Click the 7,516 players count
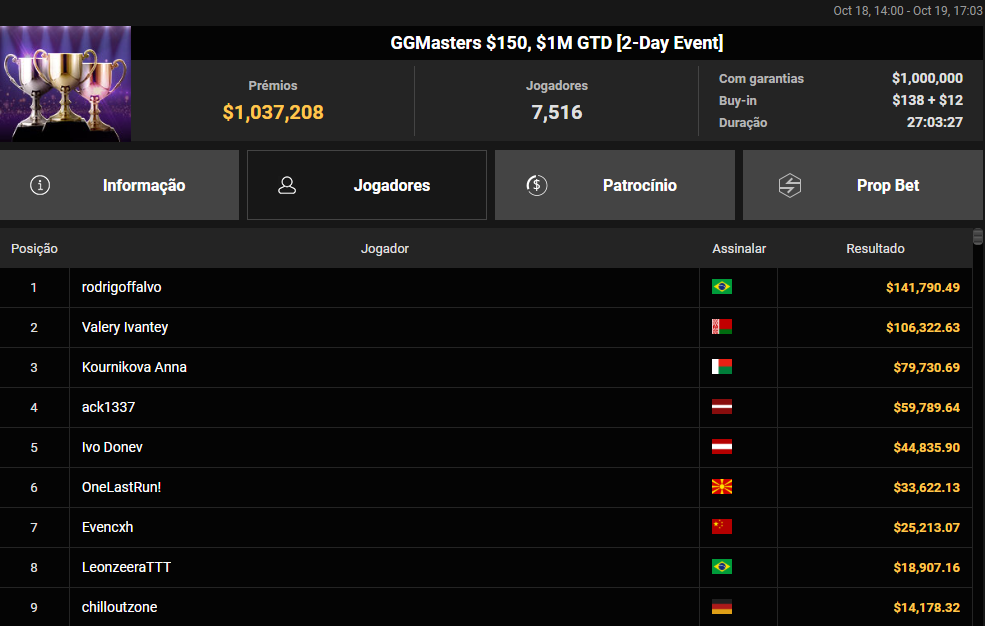Viewport: 985px width, 626px height. tap(557, 112)
